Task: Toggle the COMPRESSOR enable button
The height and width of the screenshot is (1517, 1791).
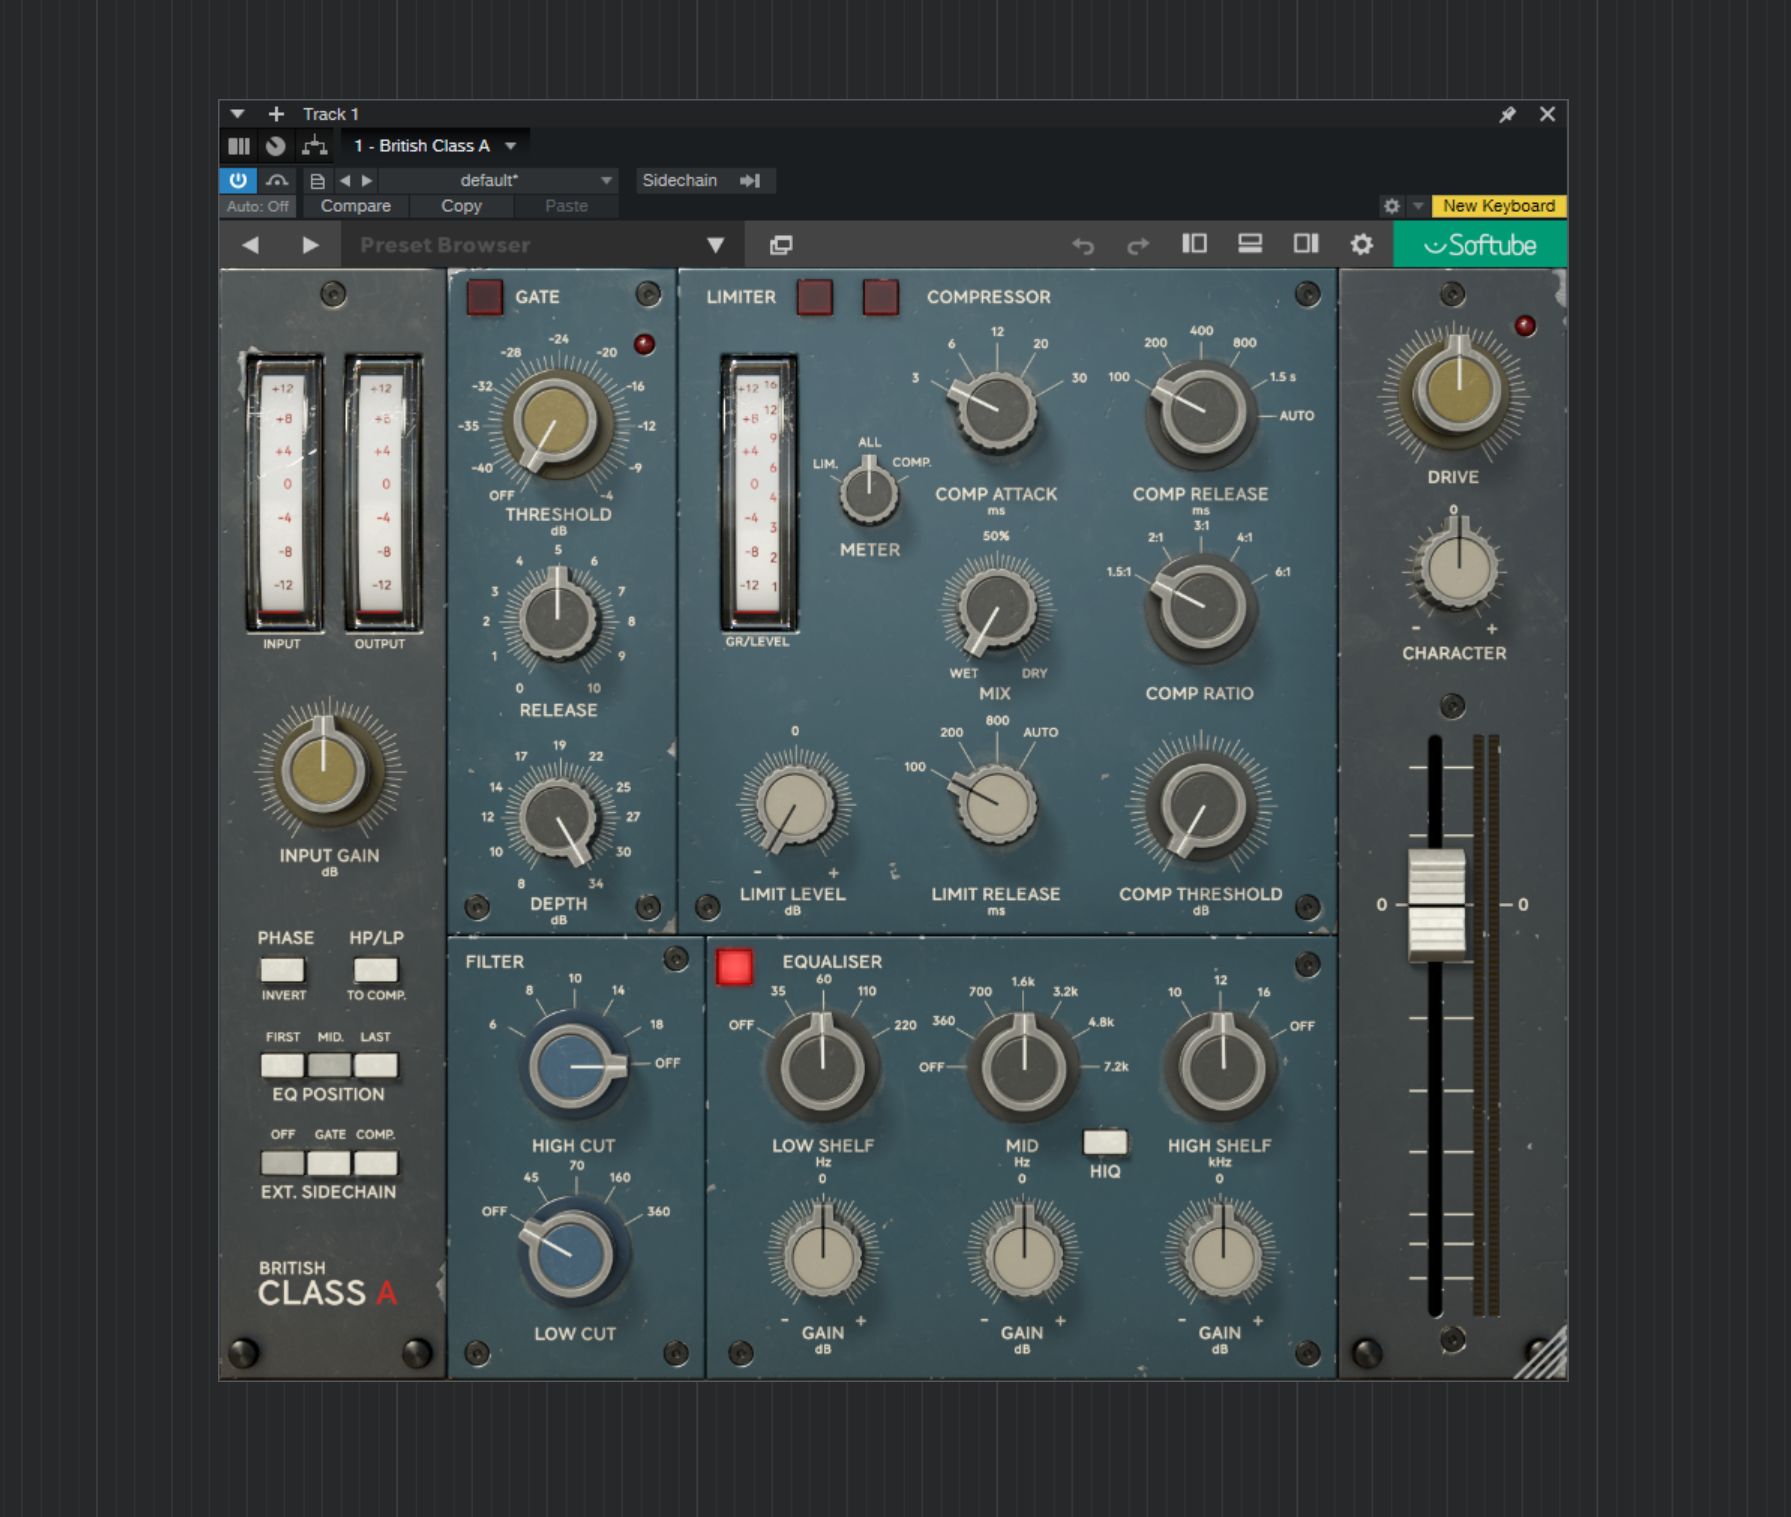Action: [881, 297]
